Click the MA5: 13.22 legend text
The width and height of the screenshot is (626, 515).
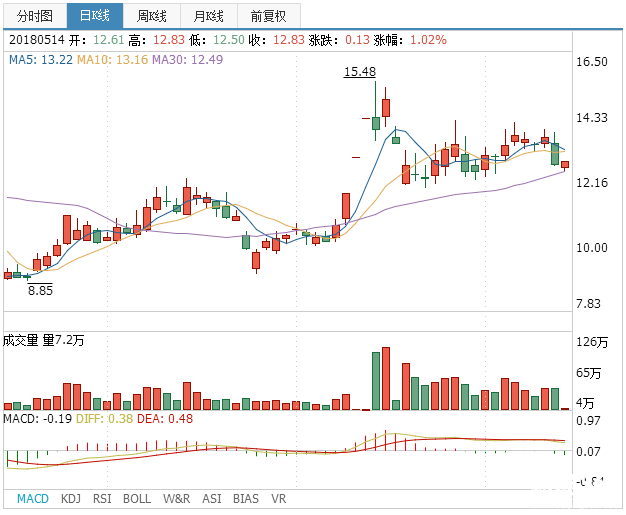click(41, 60)
